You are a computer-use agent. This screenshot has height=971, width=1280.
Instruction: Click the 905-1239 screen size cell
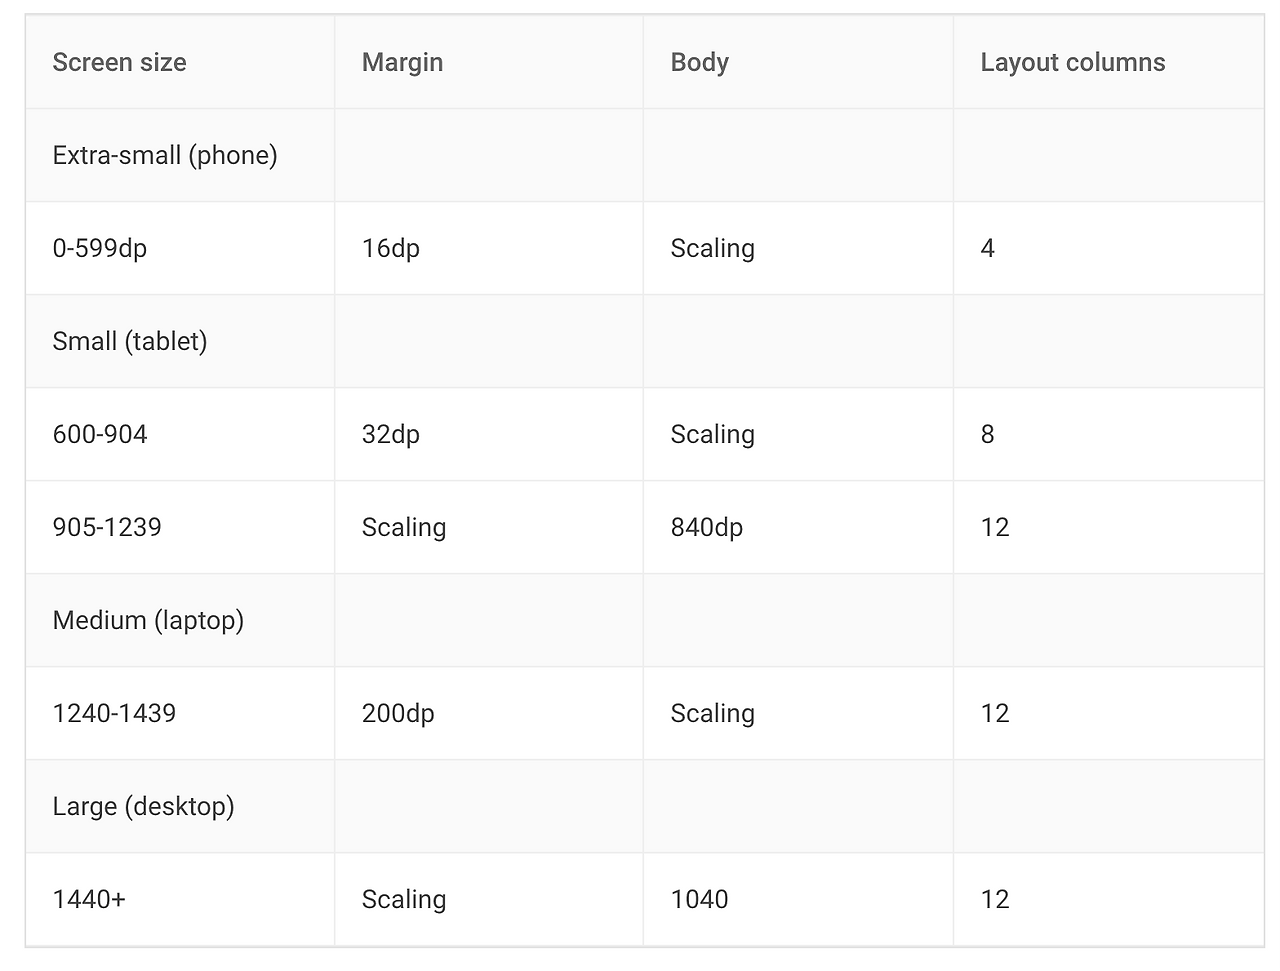click(107, 527)
